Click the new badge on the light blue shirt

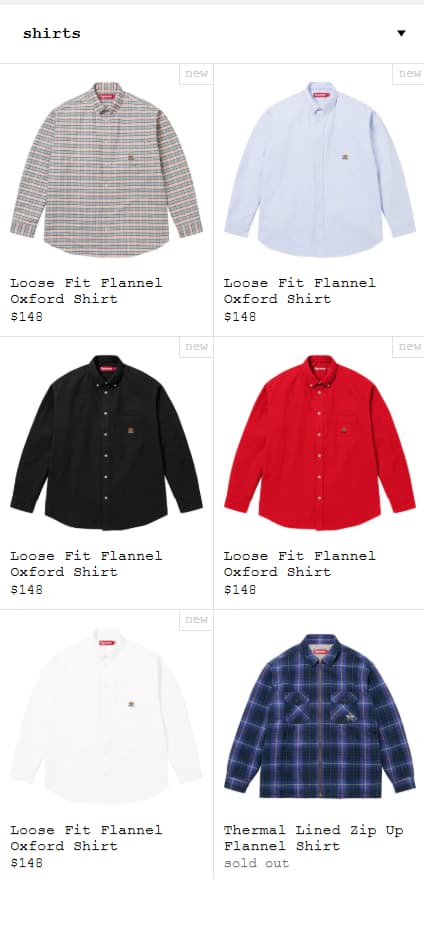409,74
